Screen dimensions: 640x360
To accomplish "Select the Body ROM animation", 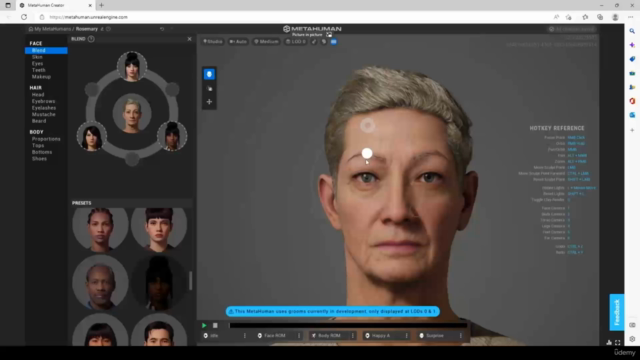I will pyautogui.click(x=329, y=336).
